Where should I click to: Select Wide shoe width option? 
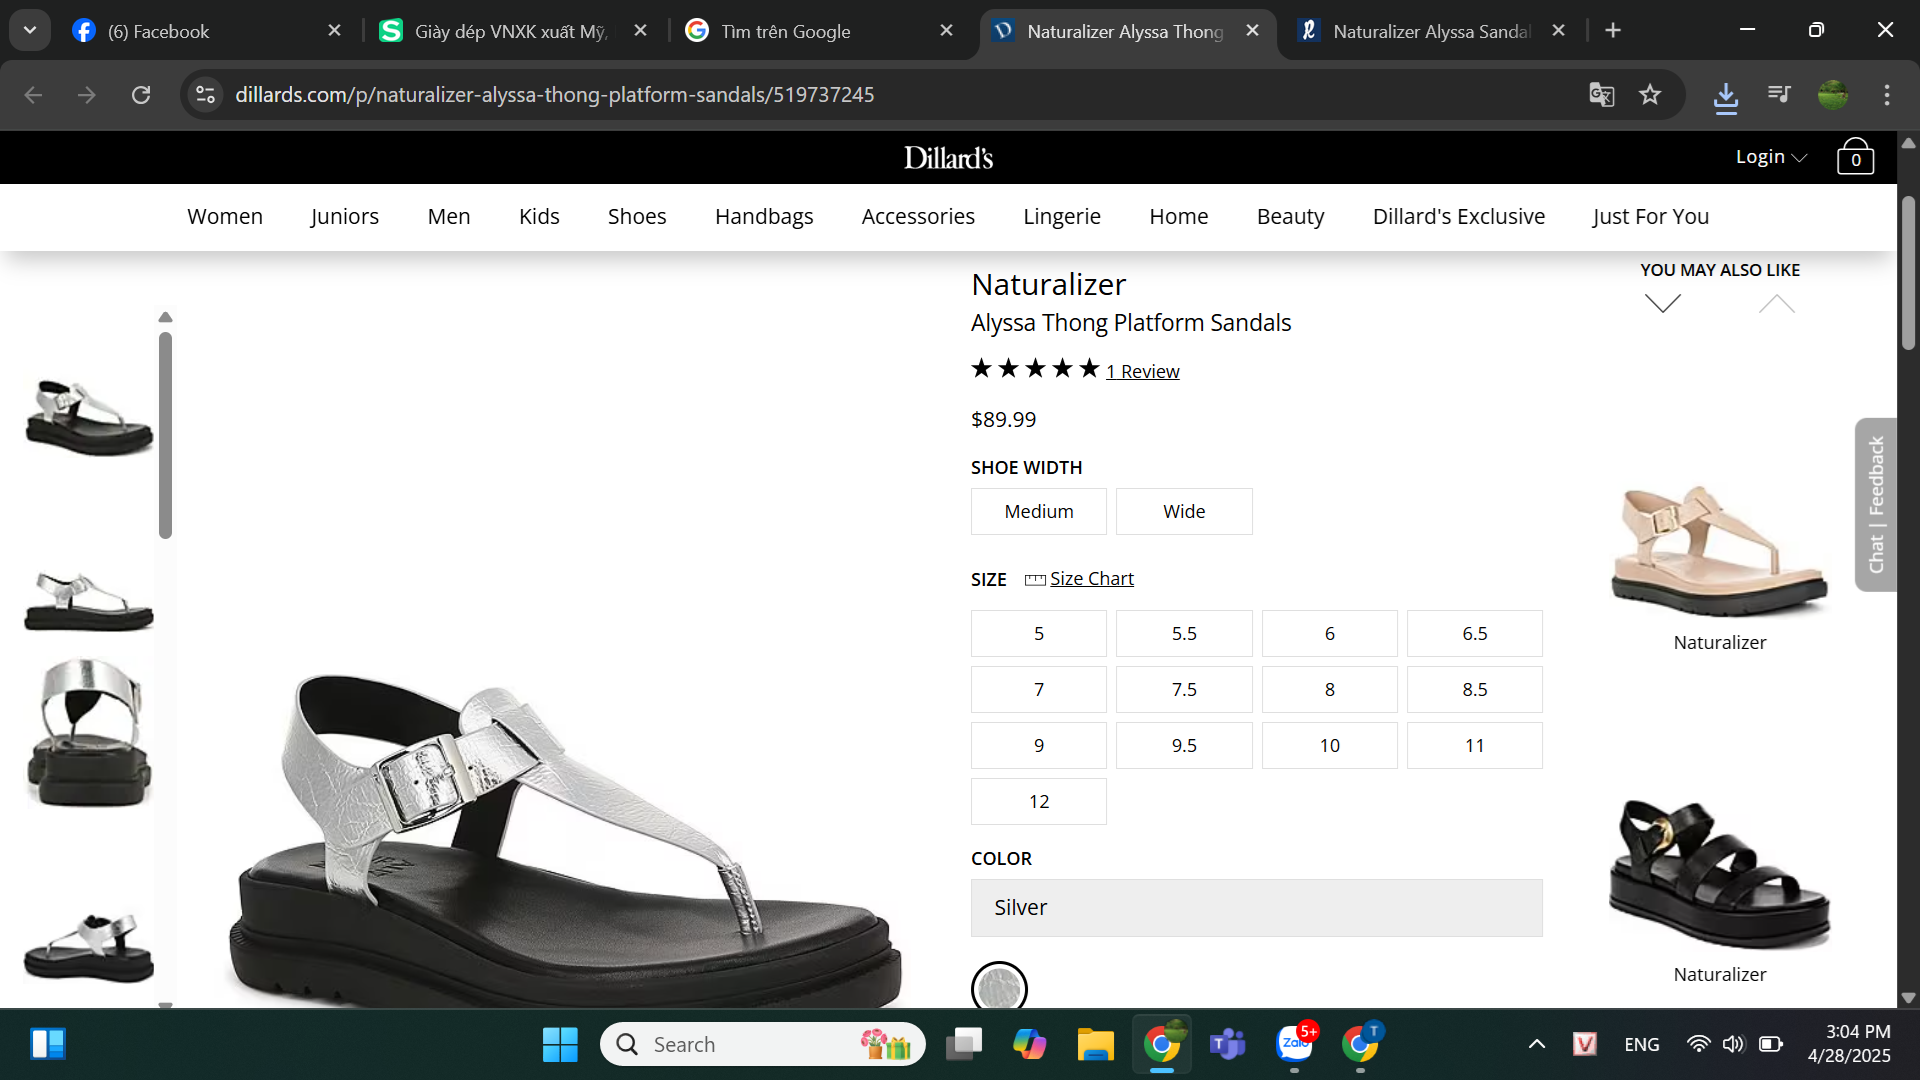click(1183, 511)
